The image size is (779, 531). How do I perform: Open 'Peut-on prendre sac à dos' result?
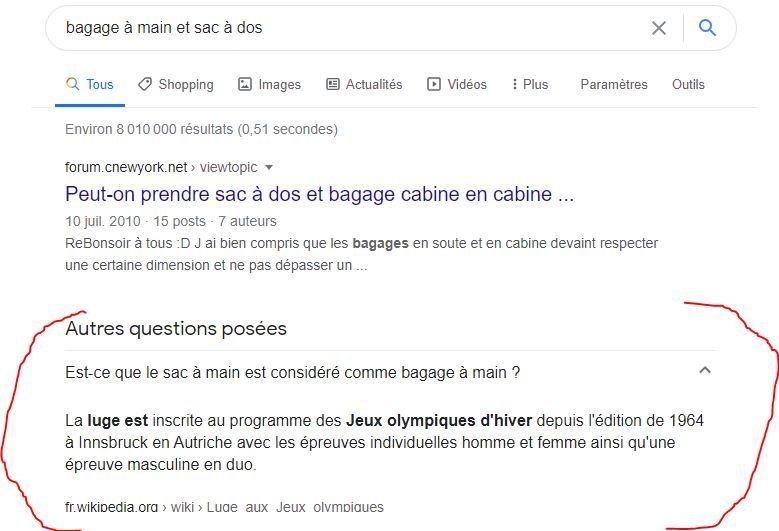pos(319,194)
